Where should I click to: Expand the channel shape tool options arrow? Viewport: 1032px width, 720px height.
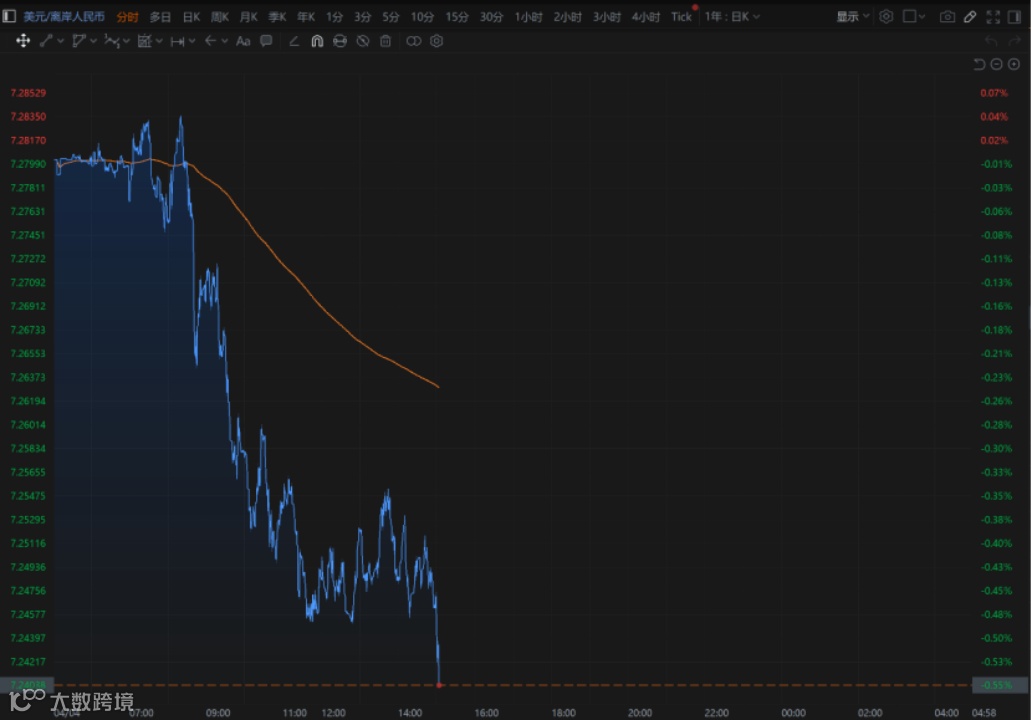coord(93,41)
